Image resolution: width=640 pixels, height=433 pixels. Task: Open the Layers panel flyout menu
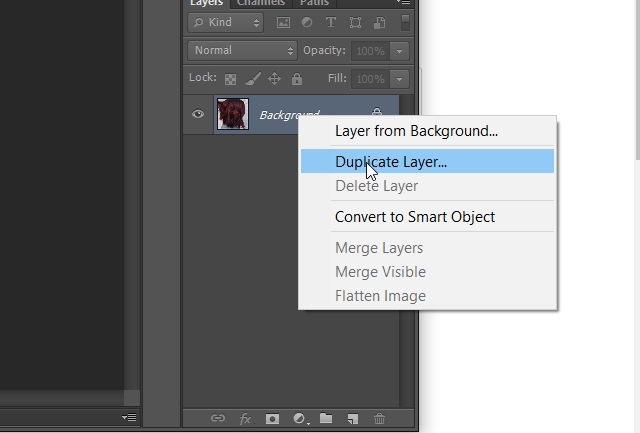tap(403, 2)
